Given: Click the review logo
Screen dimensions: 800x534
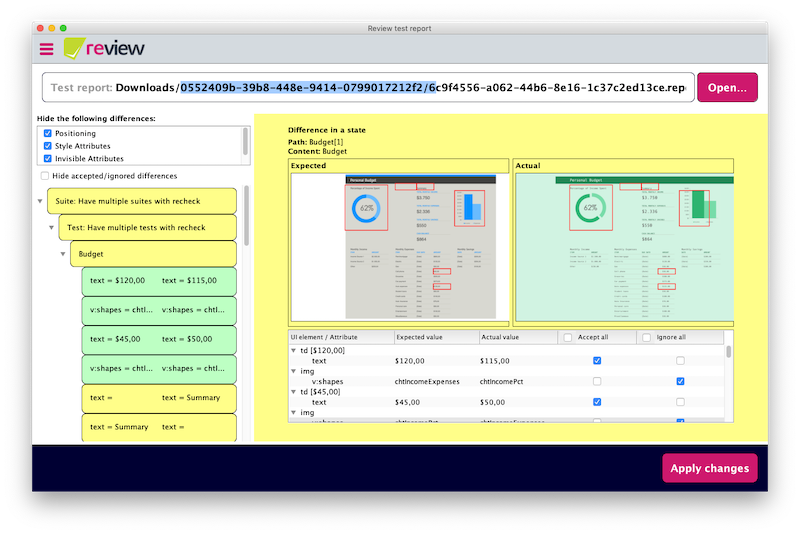Looking at the screenshot, I should pyautogui.click(x=104, y=48).
